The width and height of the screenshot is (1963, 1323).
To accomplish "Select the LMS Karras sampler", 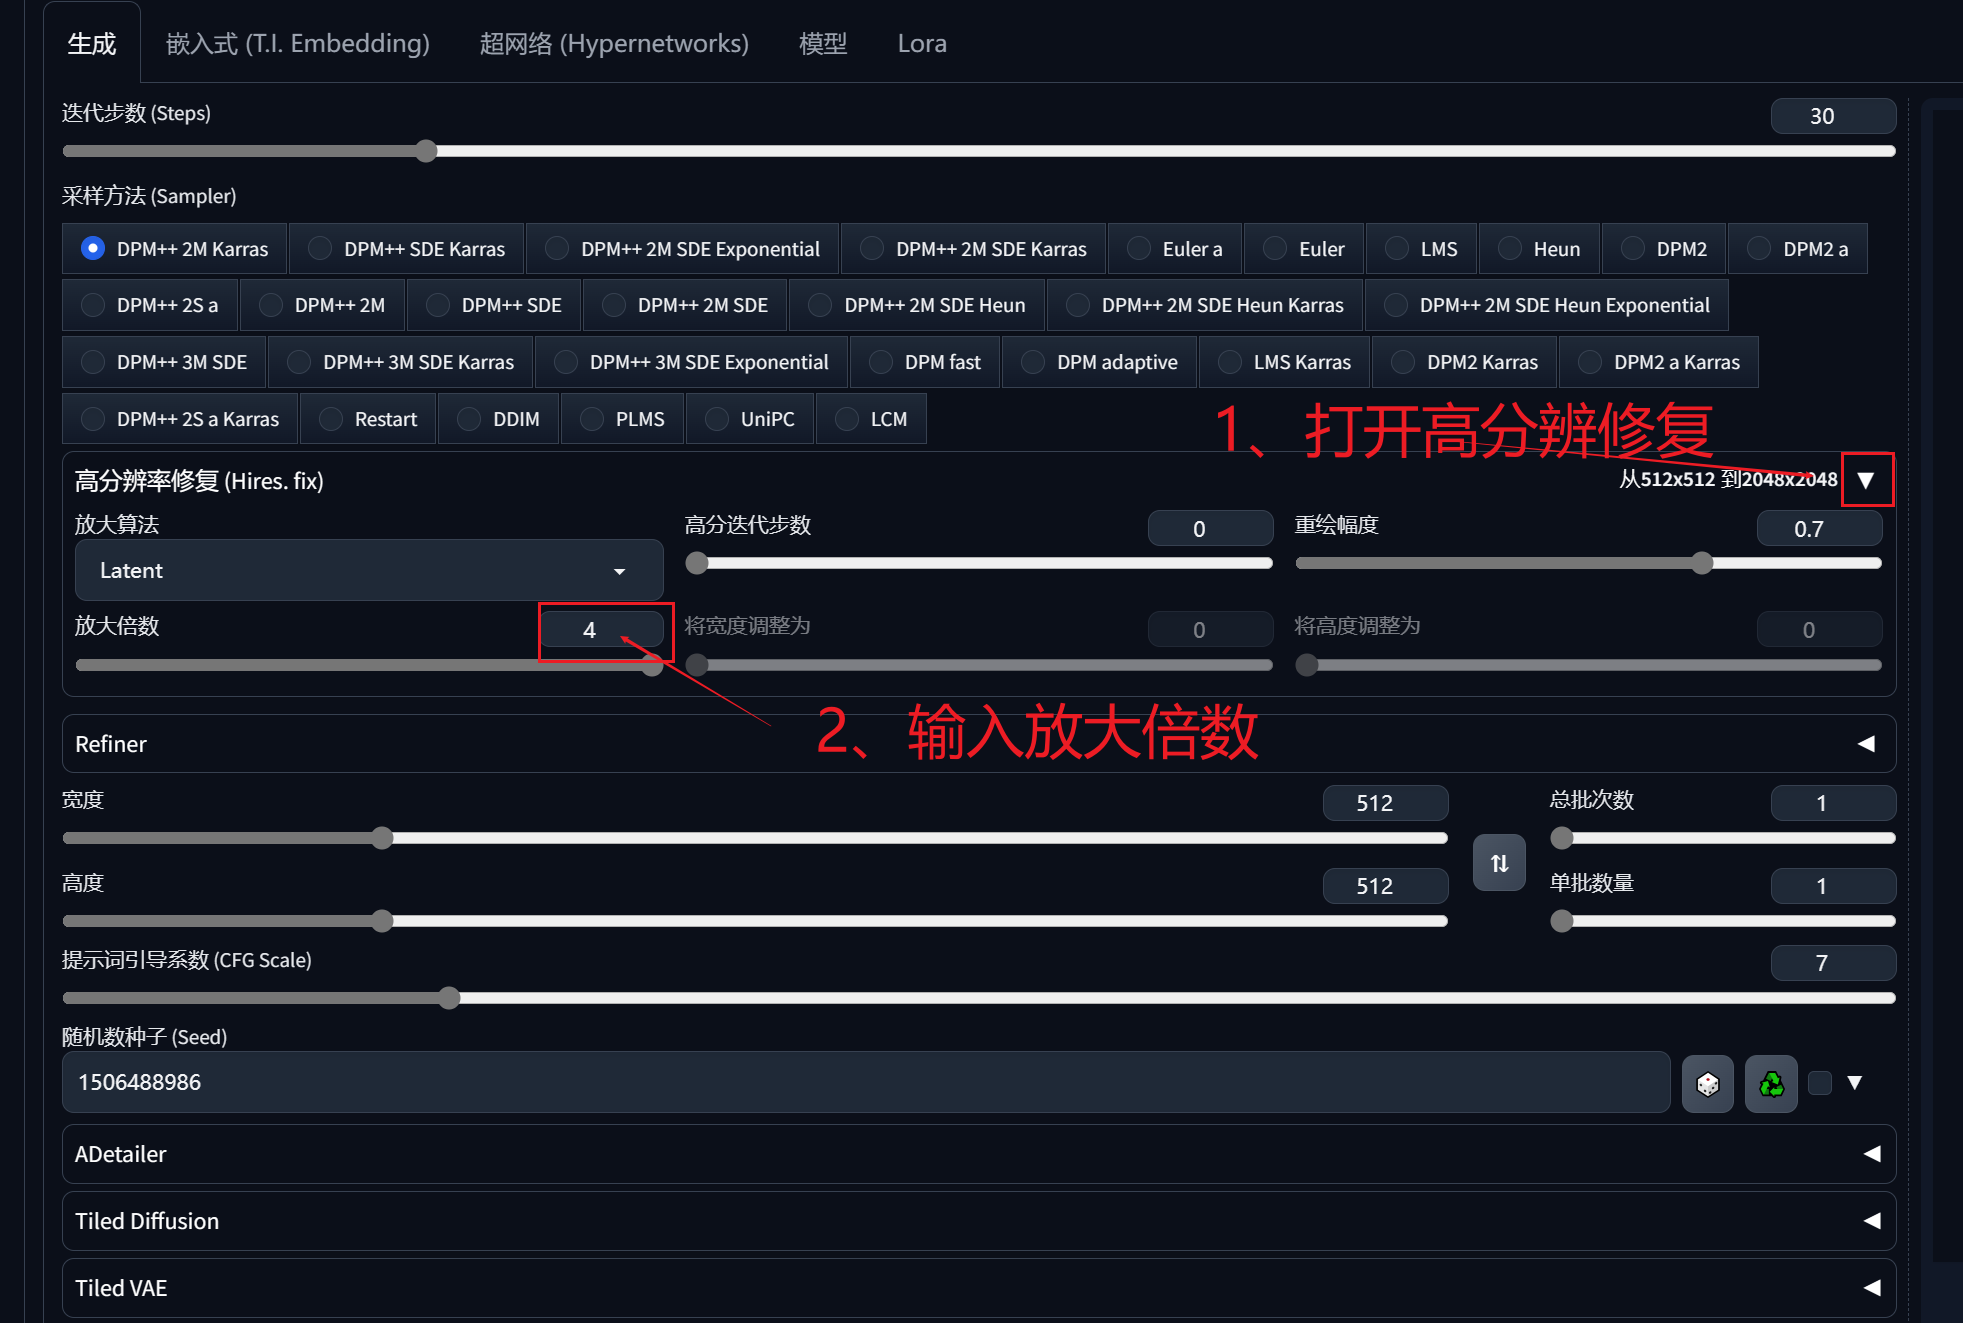I will [1285, 362].
